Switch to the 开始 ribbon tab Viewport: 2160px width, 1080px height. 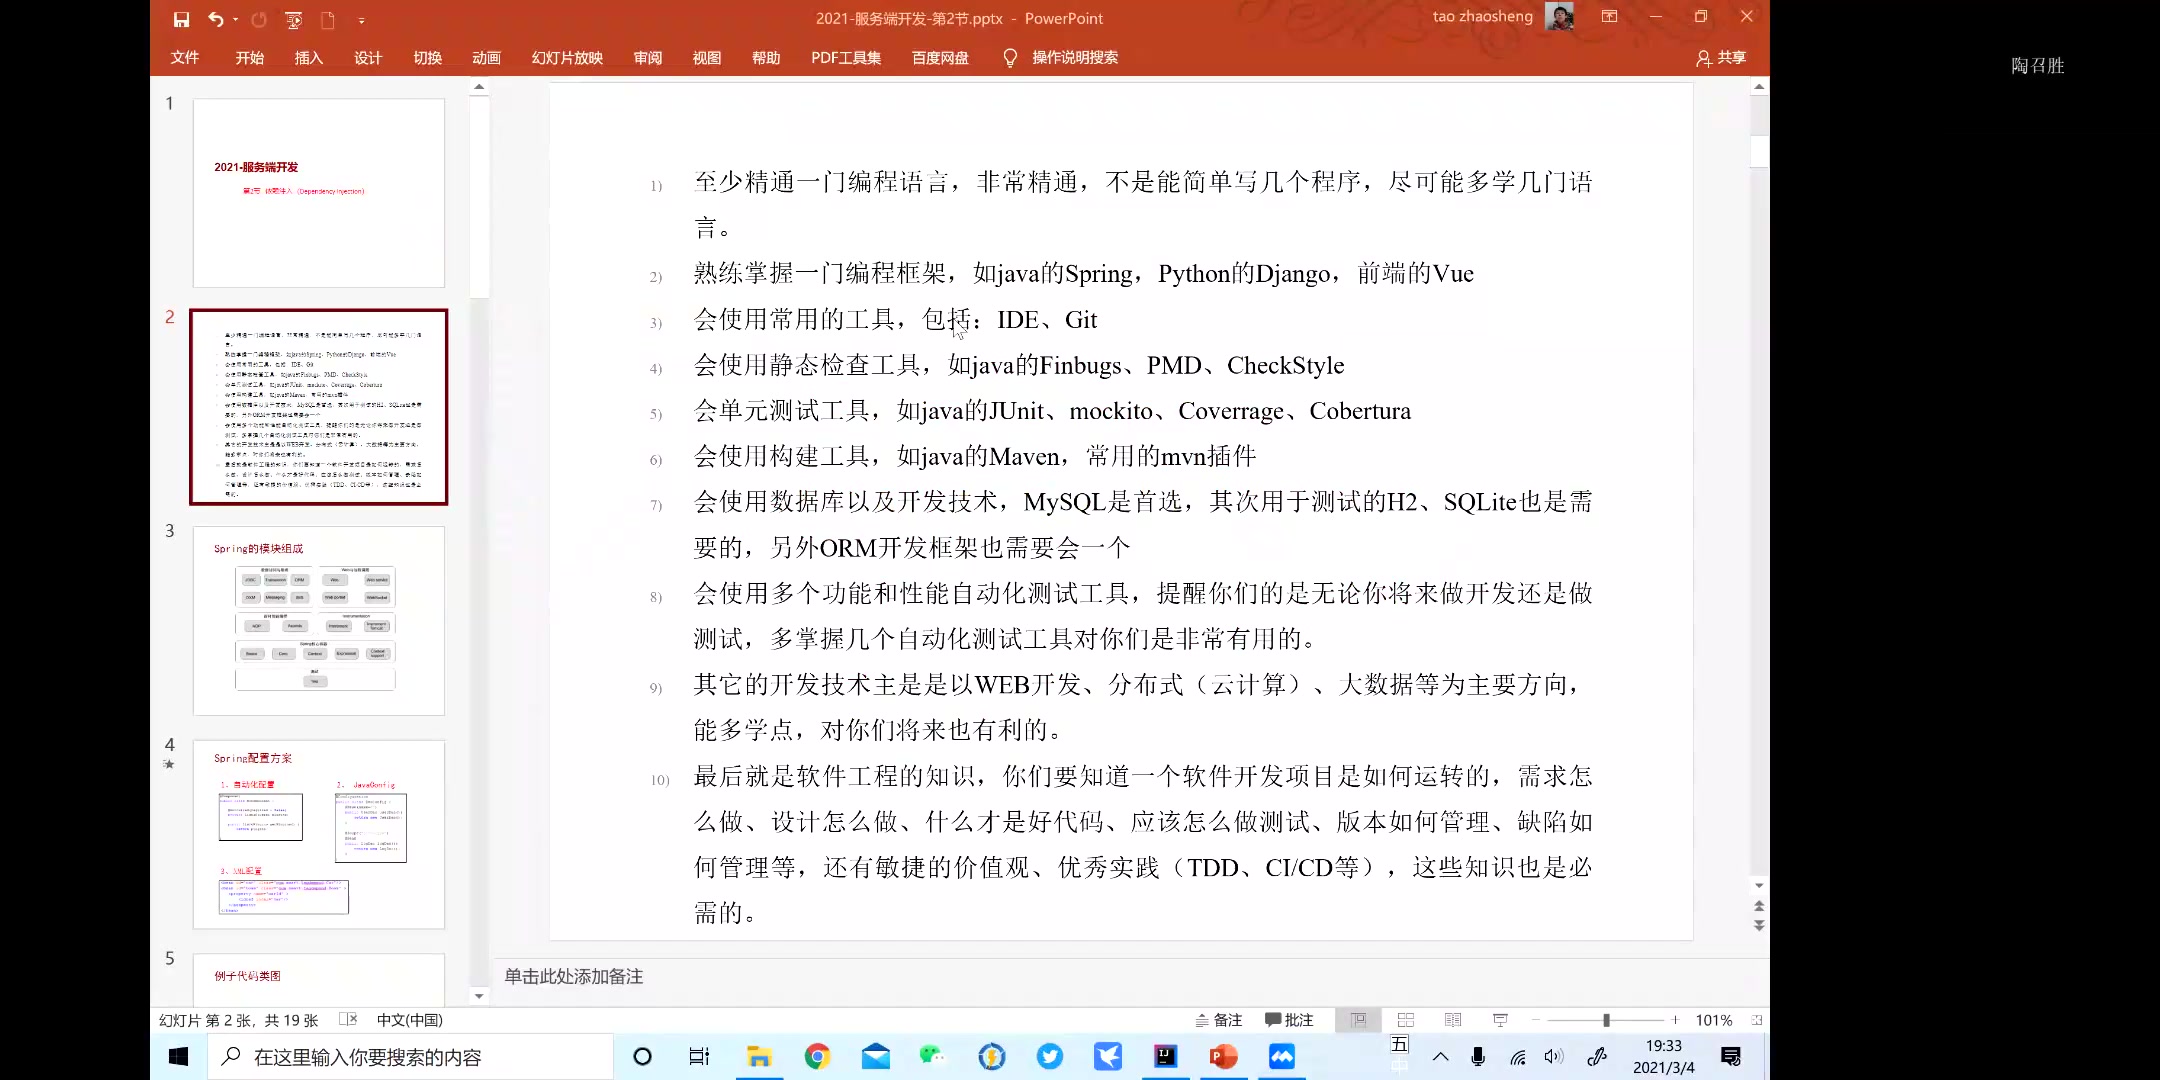pos(250,57)
